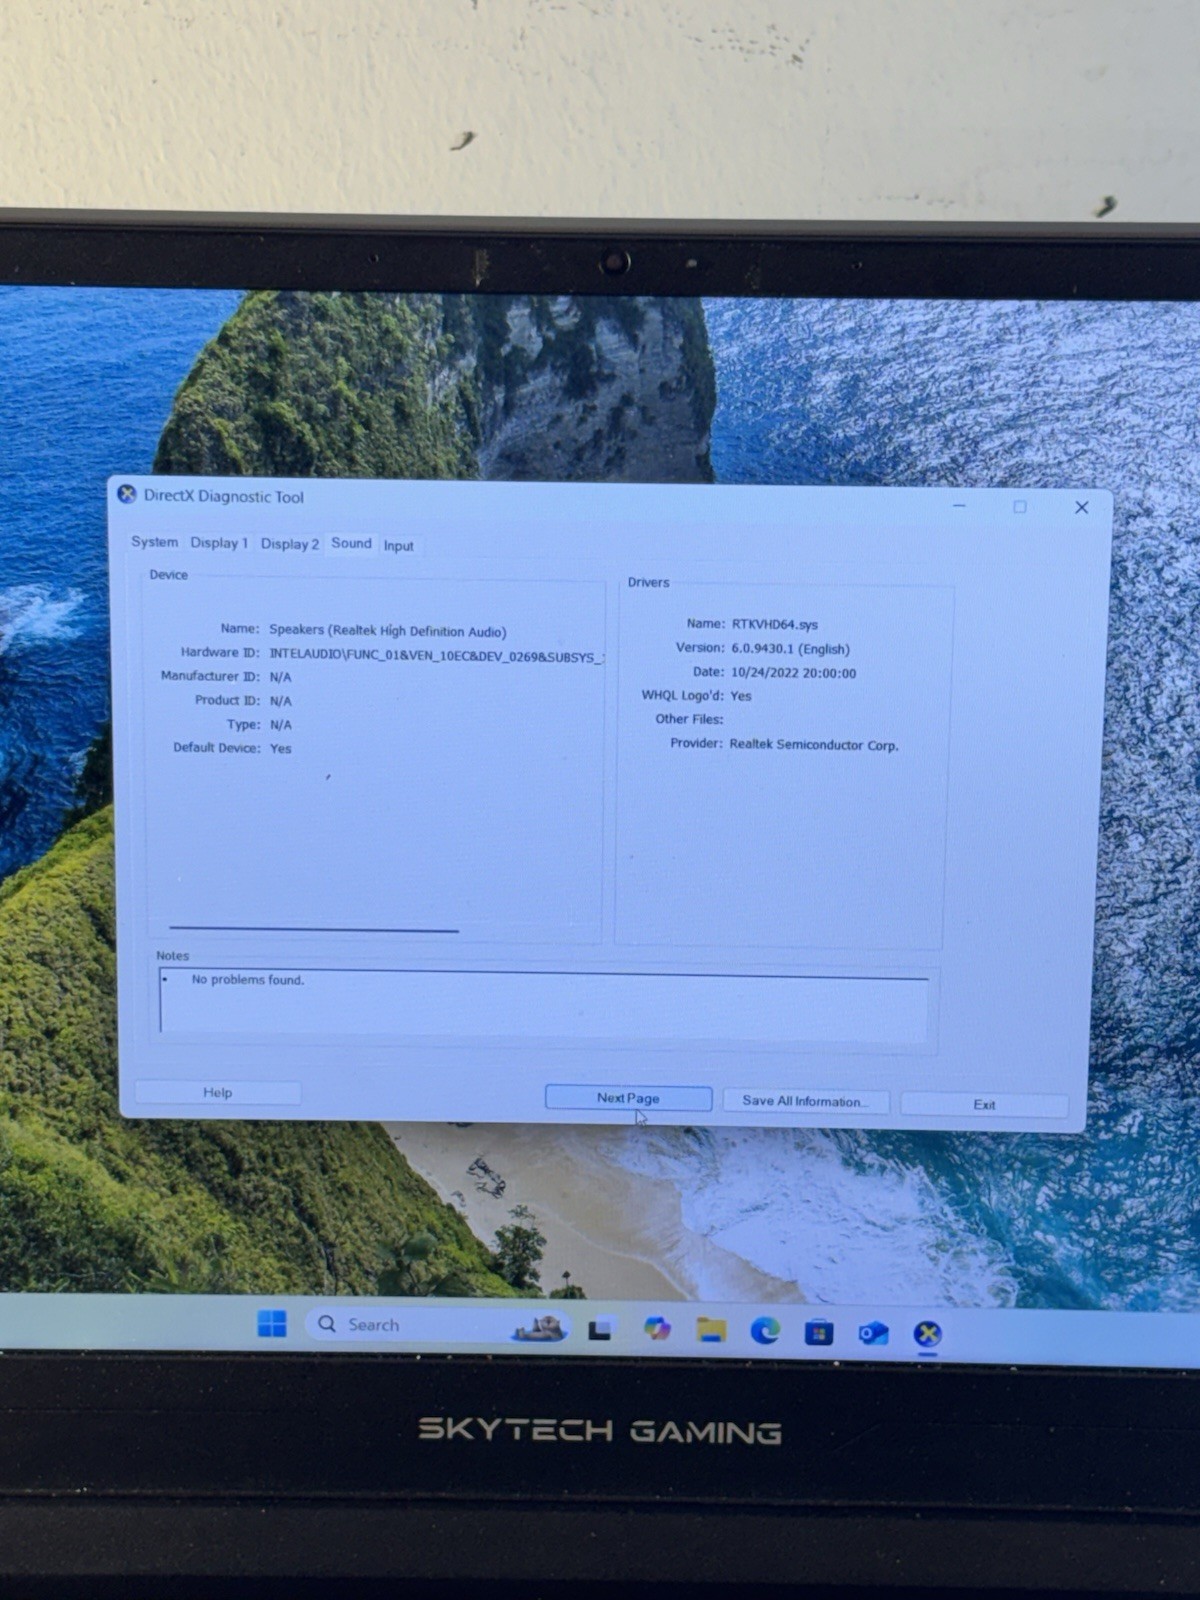Screen dimensions: 1200x1600
Task: Click the 'No problems found.' note
Action: pos(248,980)
